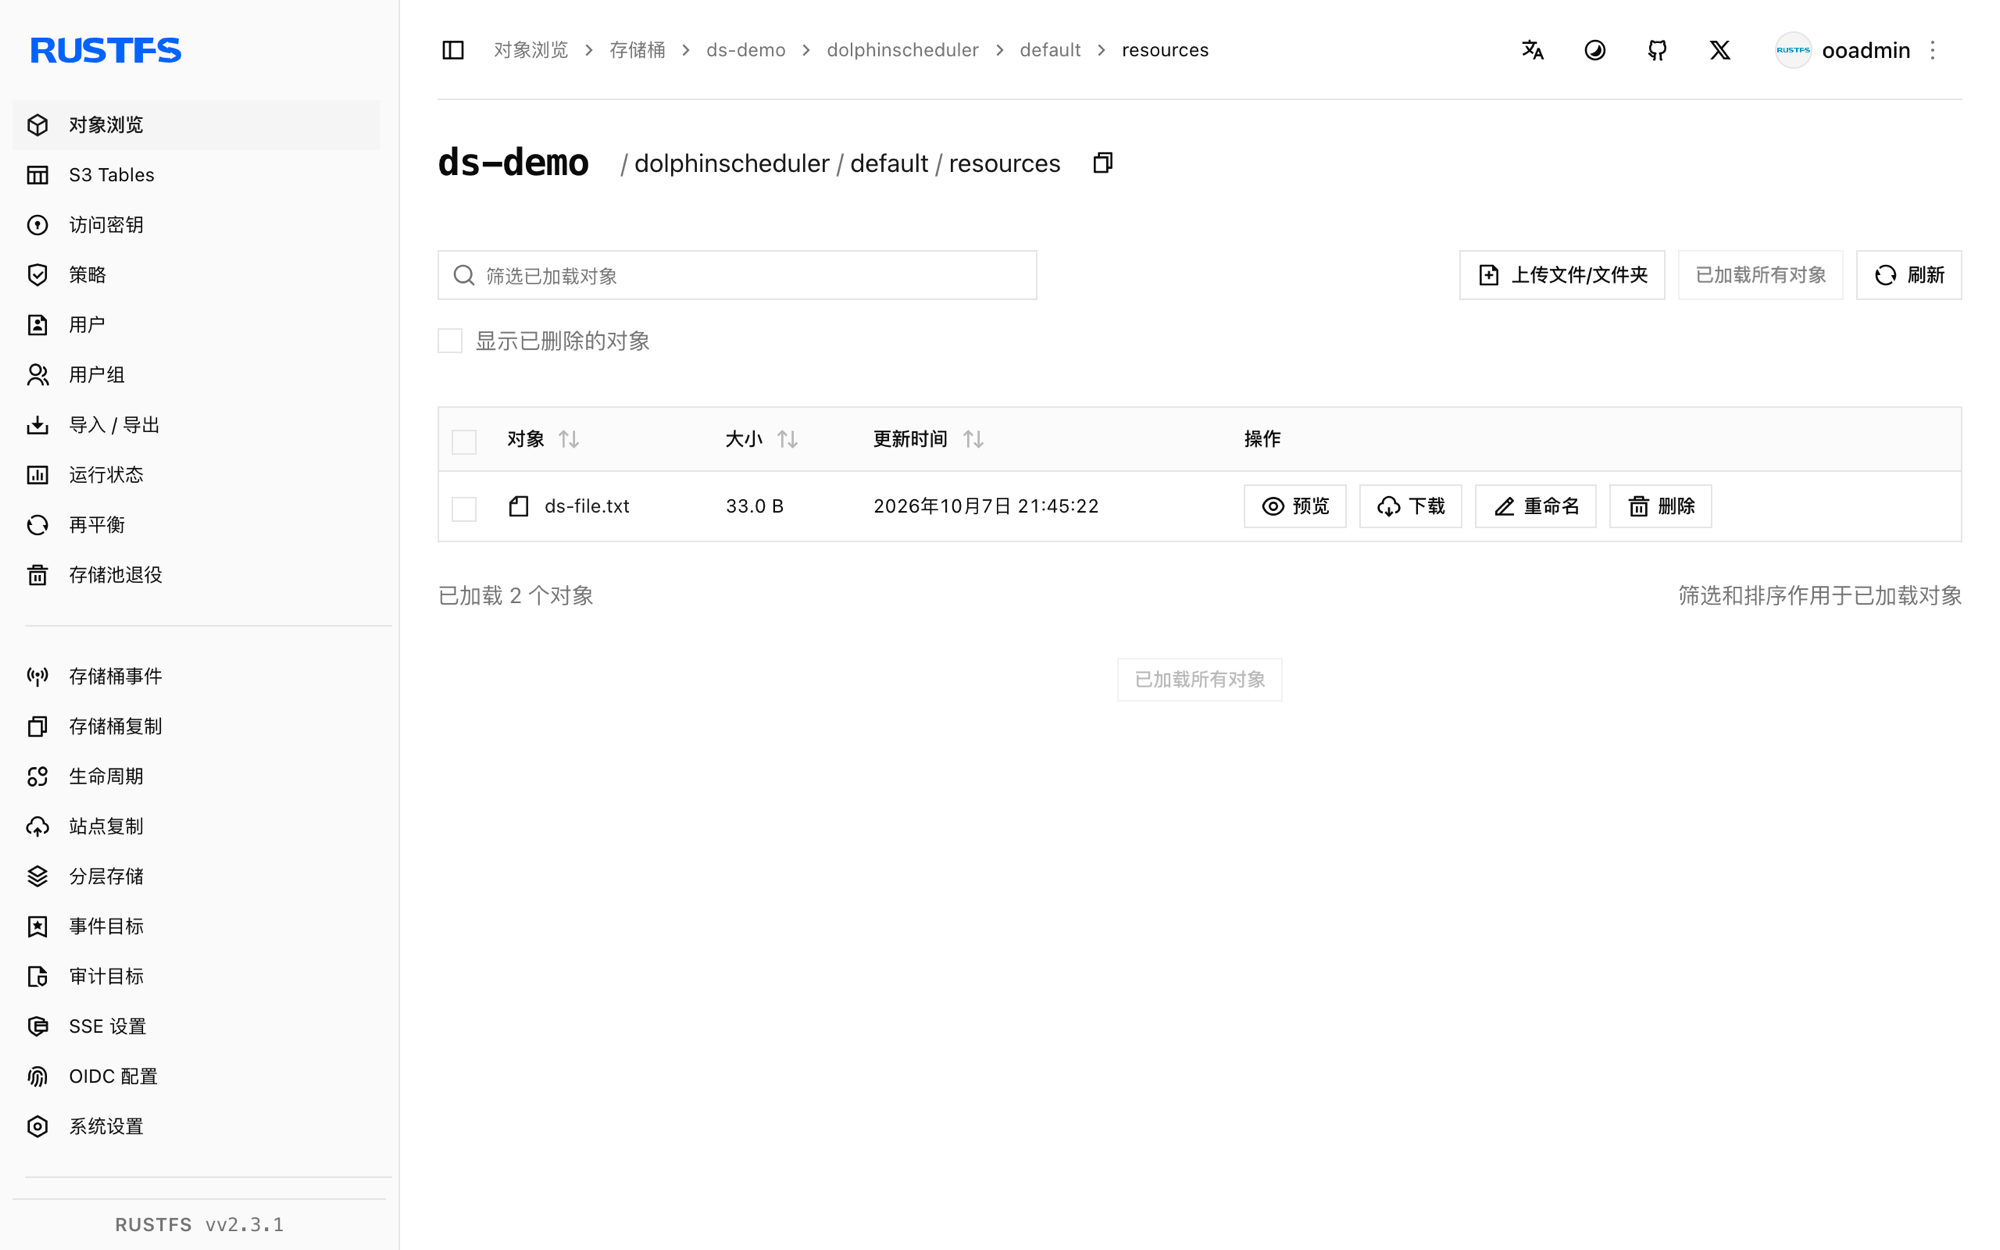Screen dimensions: 2000x1250
Task: Go to default in the top breadcrumb
Action: [x=1050, y=50]
